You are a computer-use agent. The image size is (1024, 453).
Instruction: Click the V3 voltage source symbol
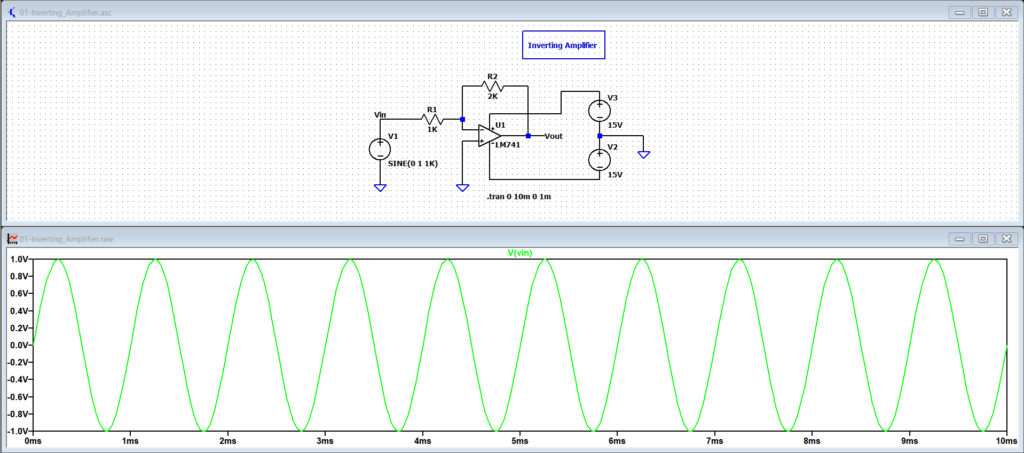click(x=599, y=109)
